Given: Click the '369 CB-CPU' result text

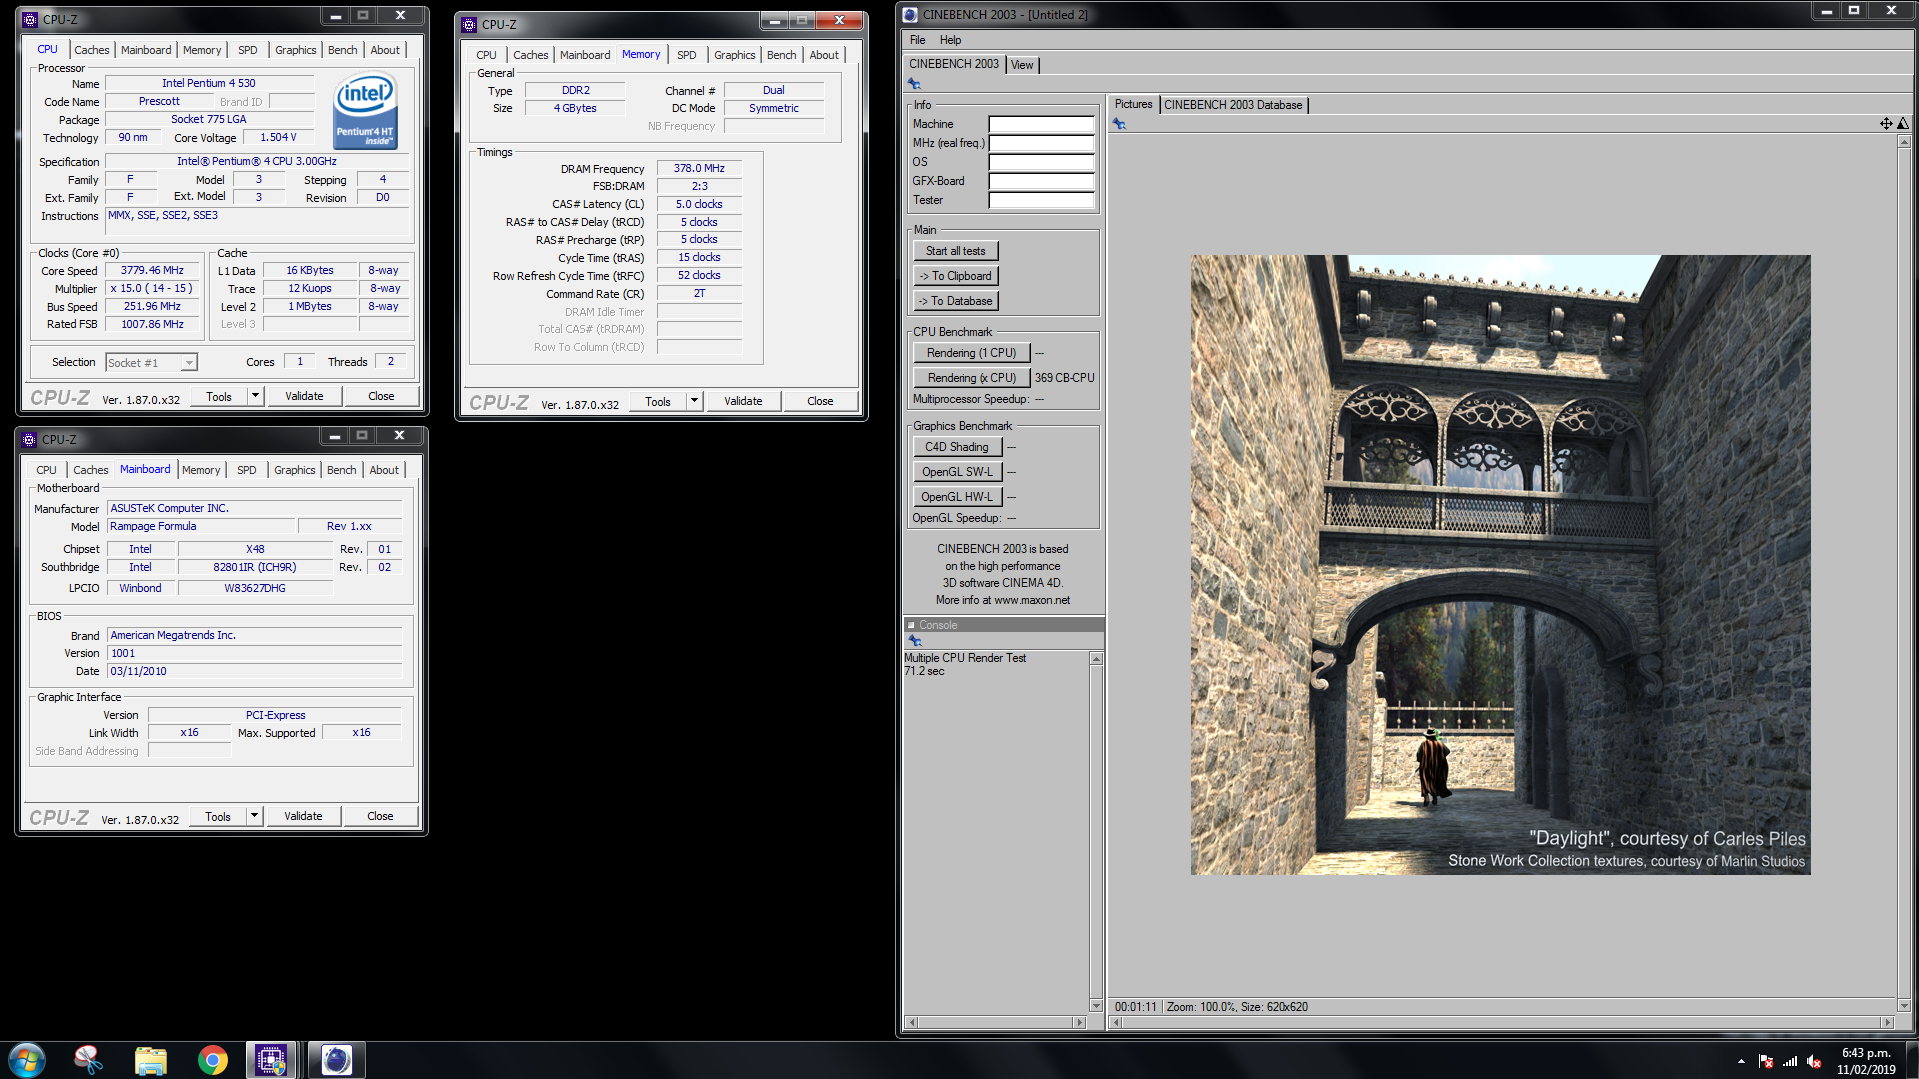Looking at the screenshot, I should click(x=1065, y=378).
